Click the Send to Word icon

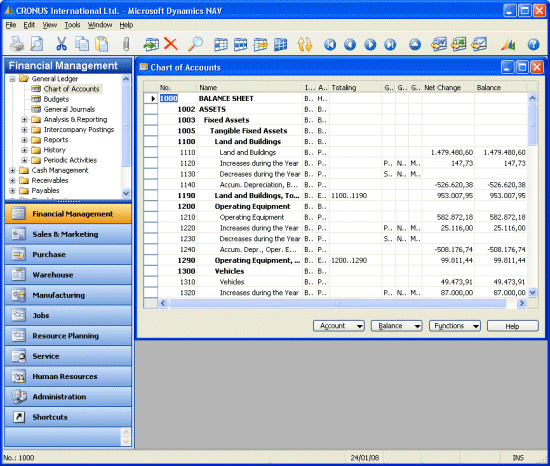pos(439,44)
